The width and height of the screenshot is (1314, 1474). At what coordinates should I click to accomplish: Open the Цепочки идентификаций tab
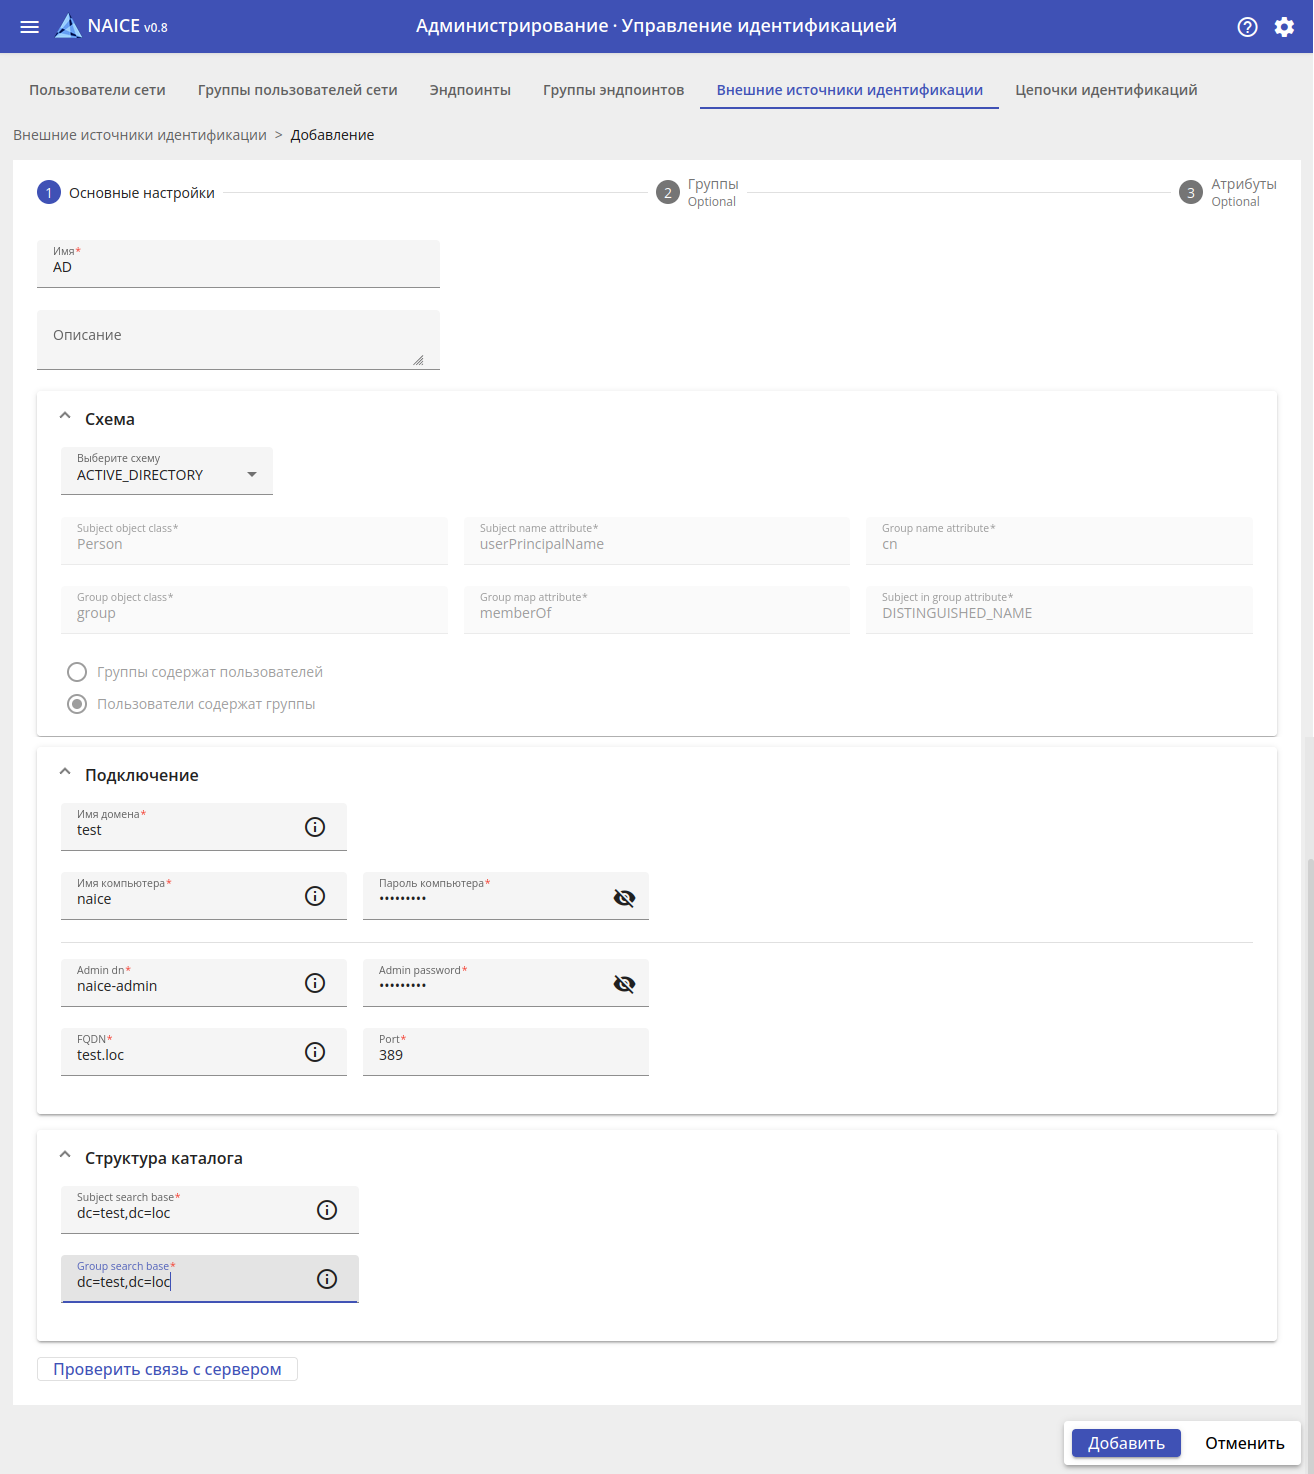click(x=1106, y=90)
